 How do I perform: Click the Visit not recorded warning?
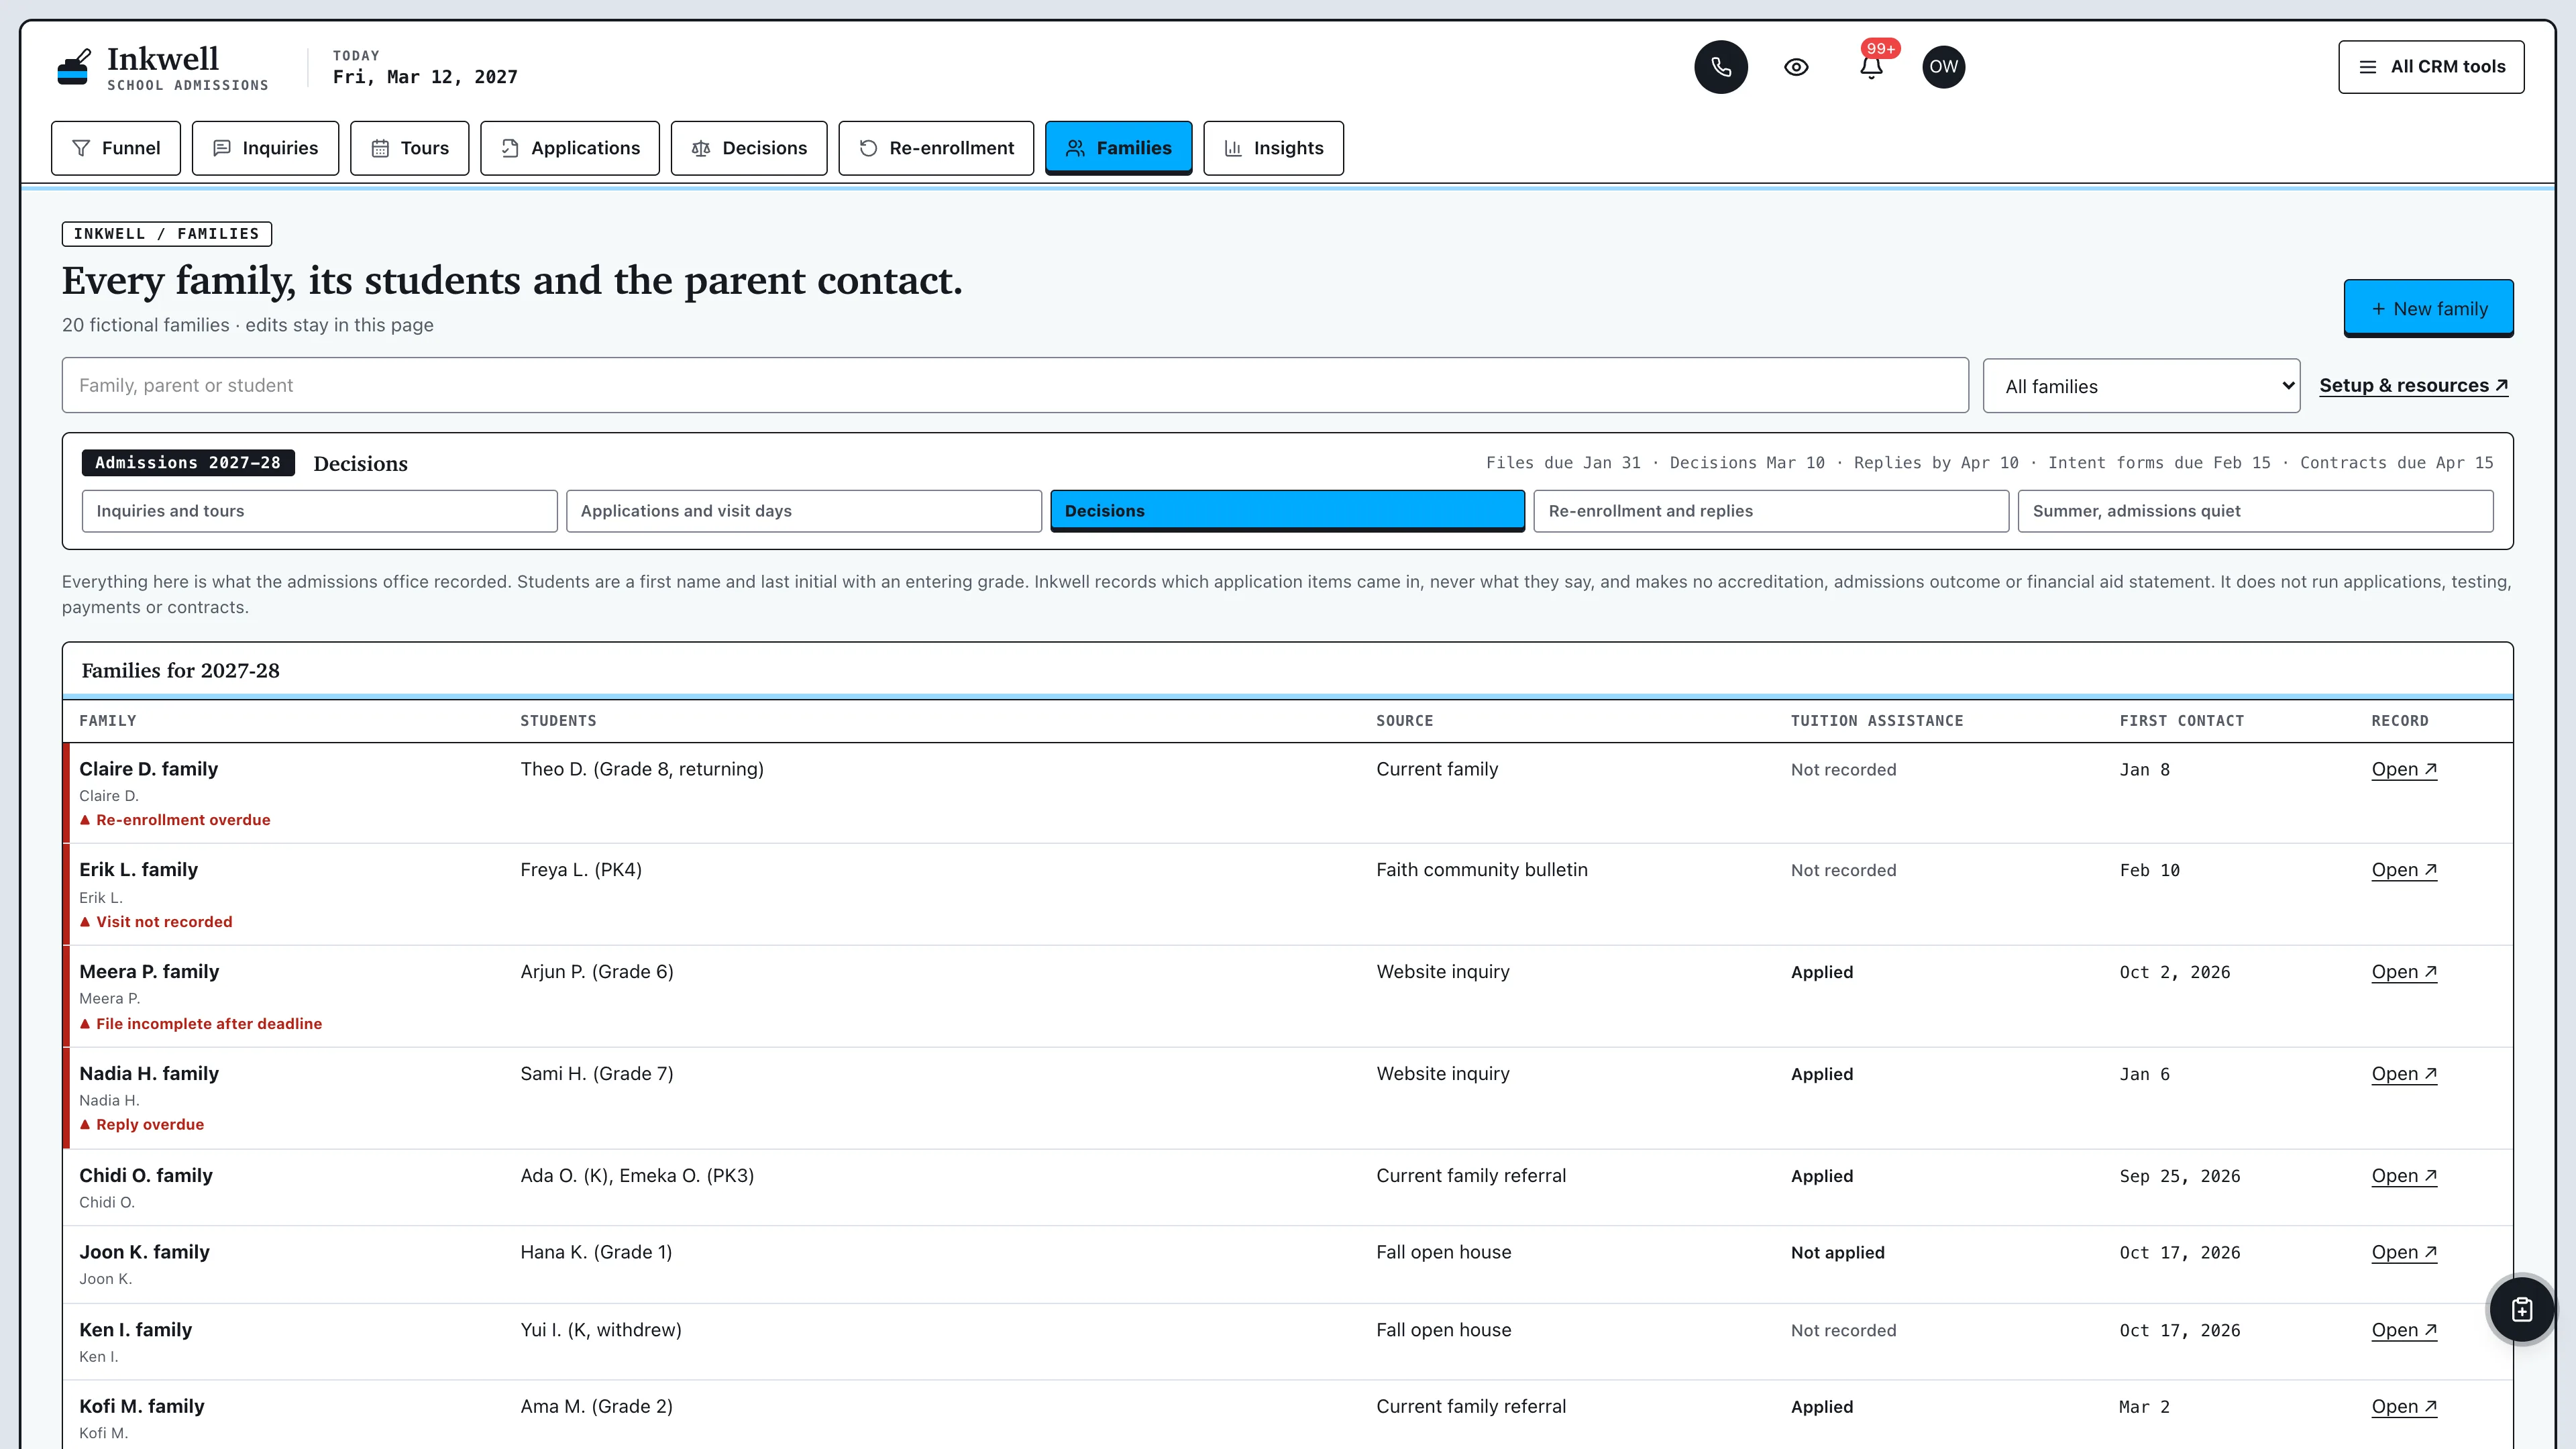click(156, 922)
